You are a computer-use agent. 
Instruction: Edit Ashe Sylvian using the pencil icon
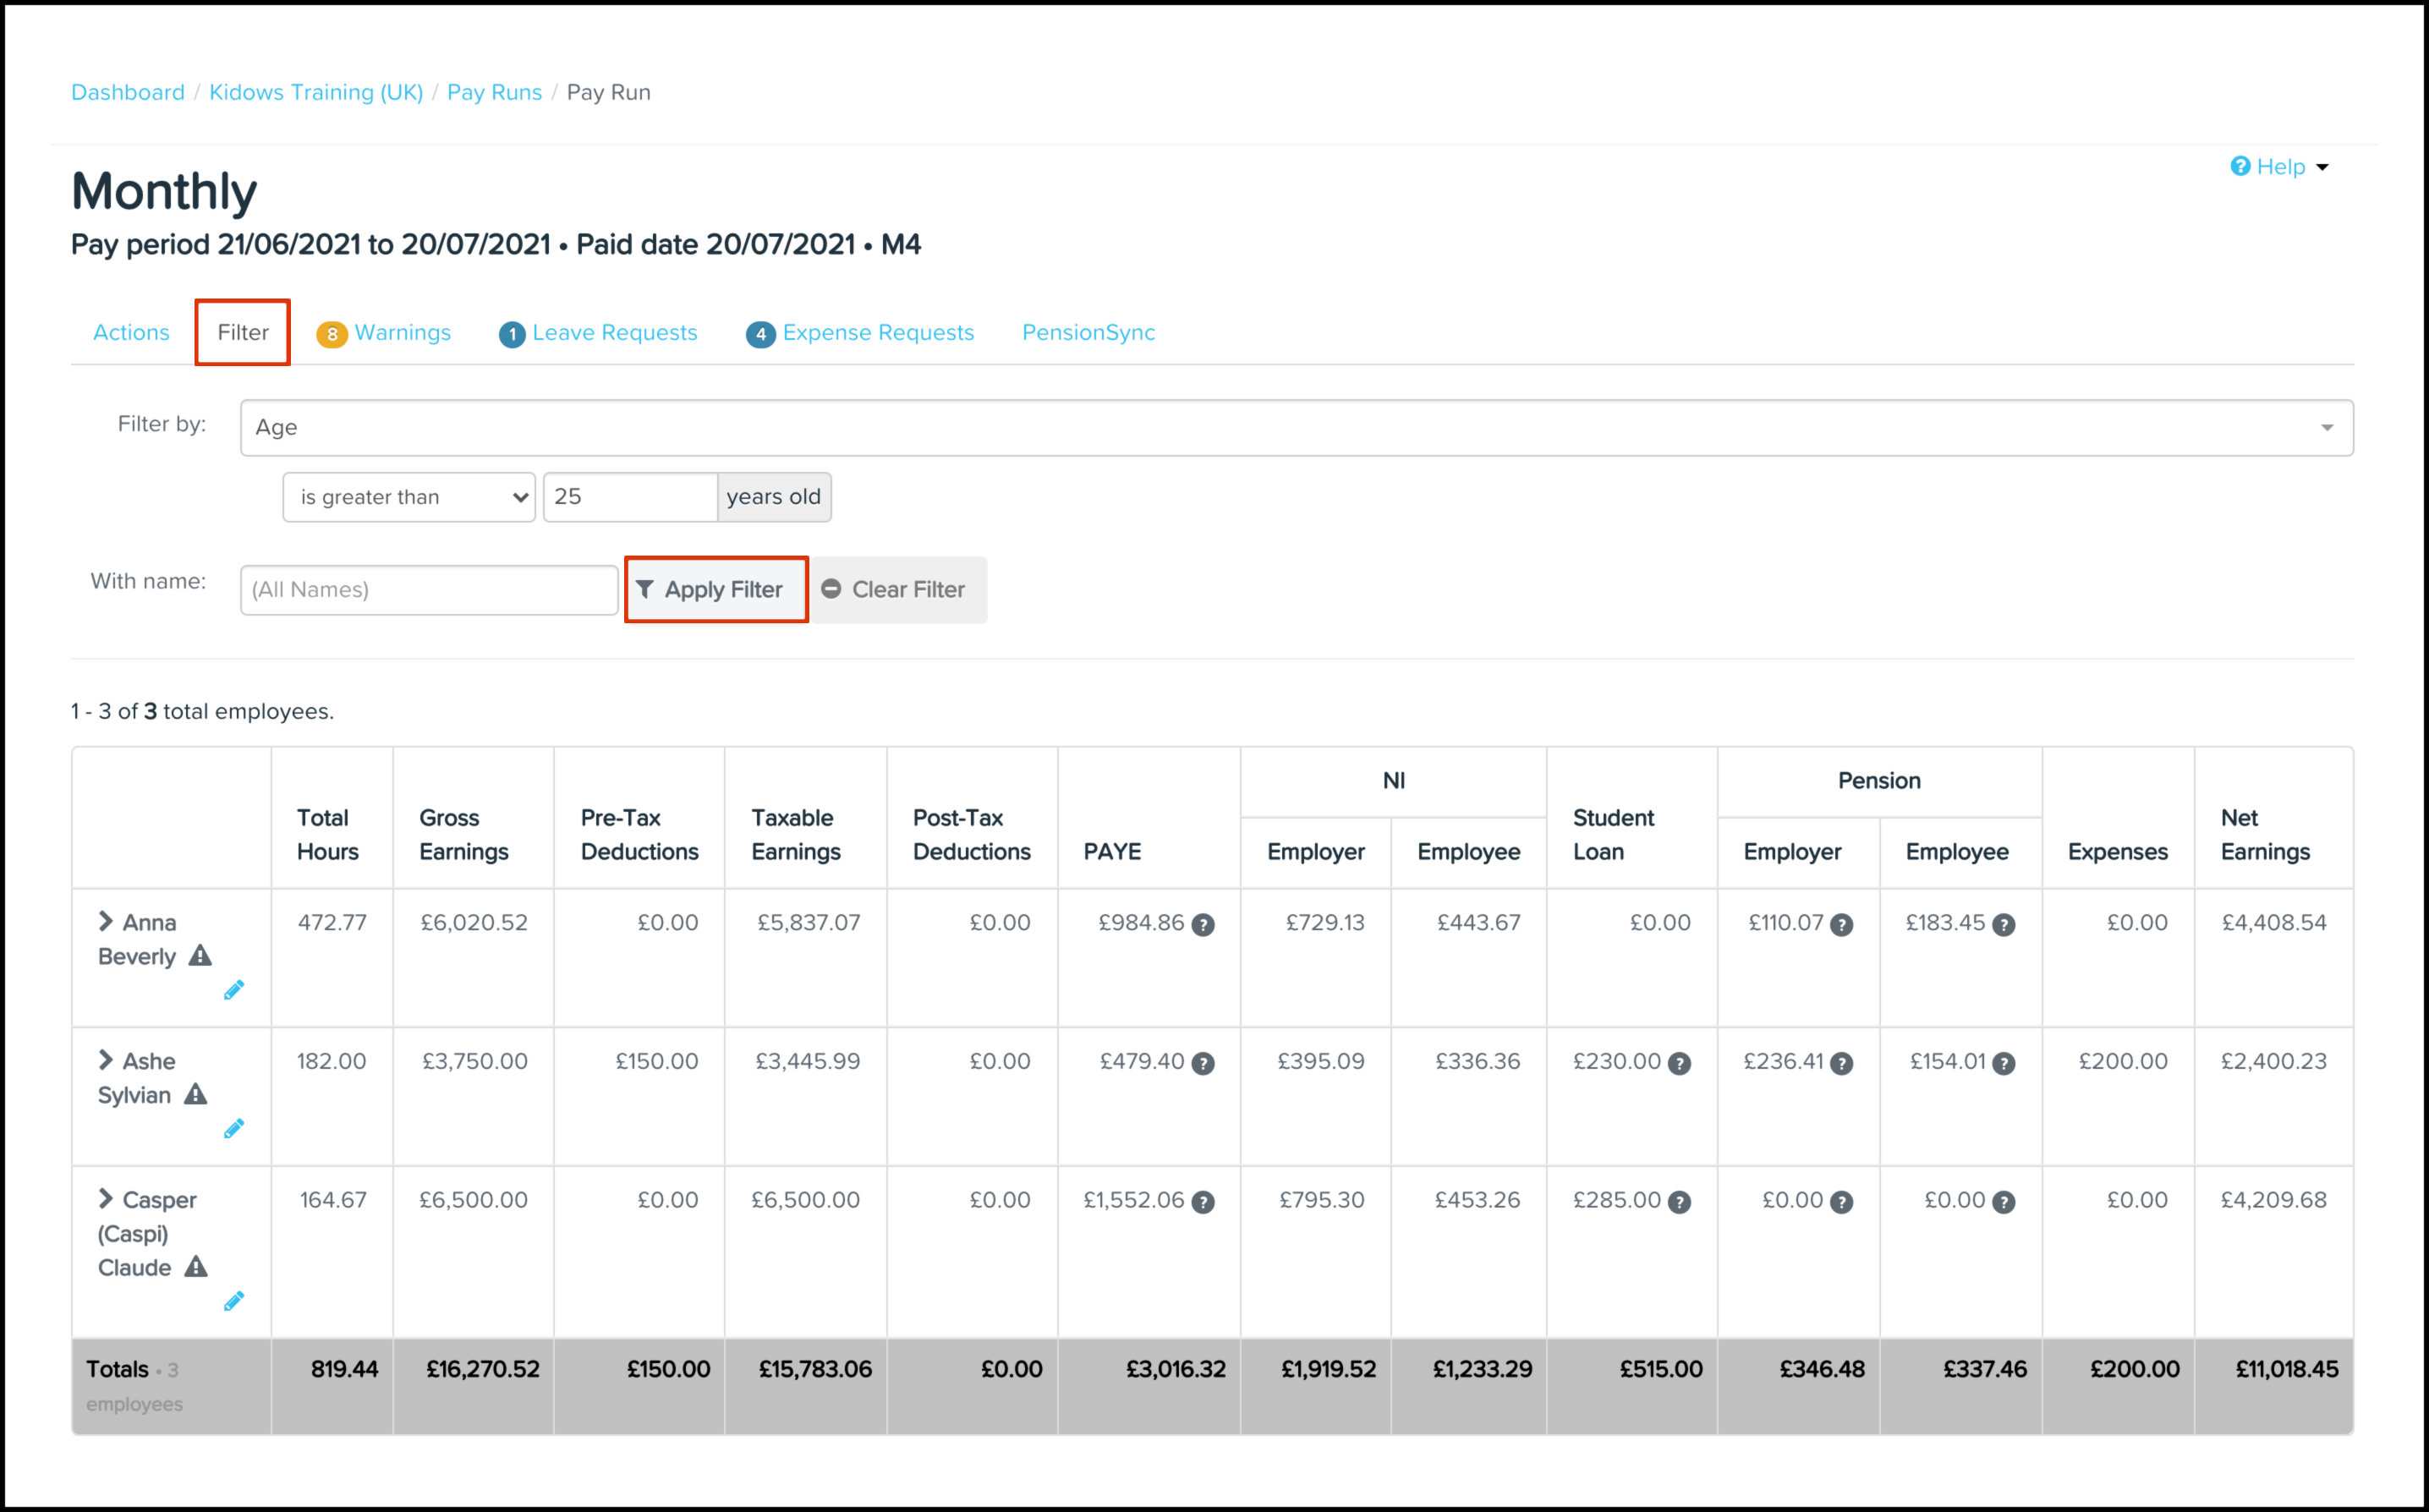(x=234, y=1129)
